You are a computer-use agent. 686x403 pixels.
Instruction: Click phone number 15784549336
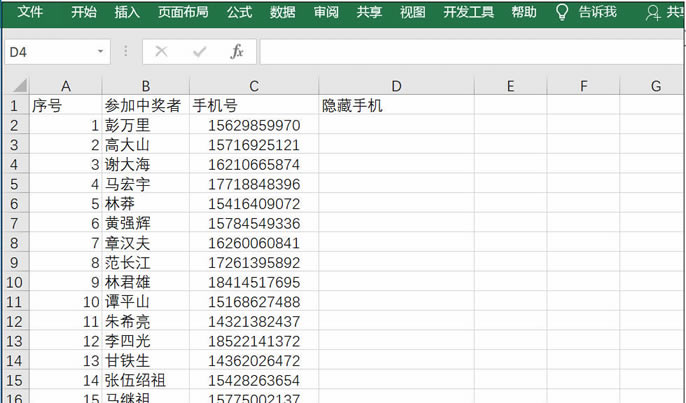[x=254, y=224]
